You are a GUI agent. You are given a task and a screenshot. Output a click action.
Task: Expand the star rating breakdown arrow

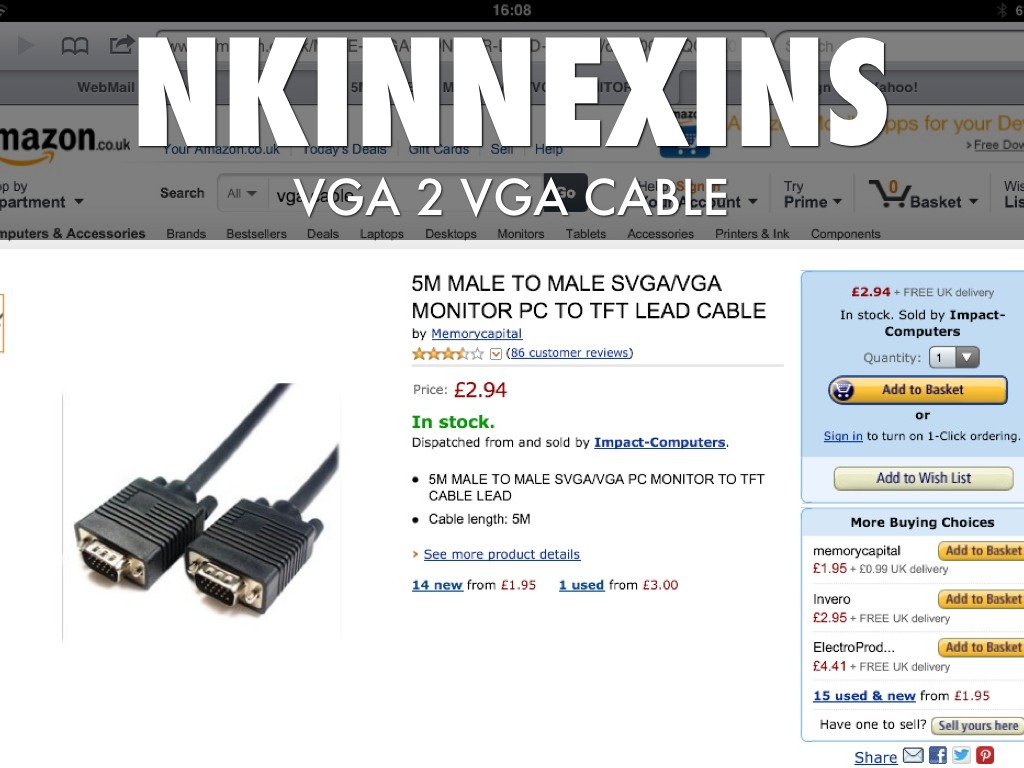[496, 354]
